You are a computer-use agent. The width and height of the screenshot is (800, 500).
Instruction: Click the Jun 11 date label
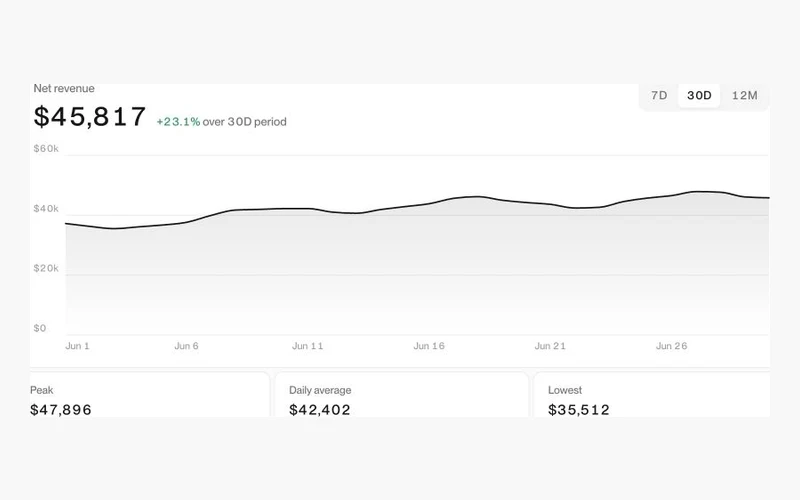308,346
